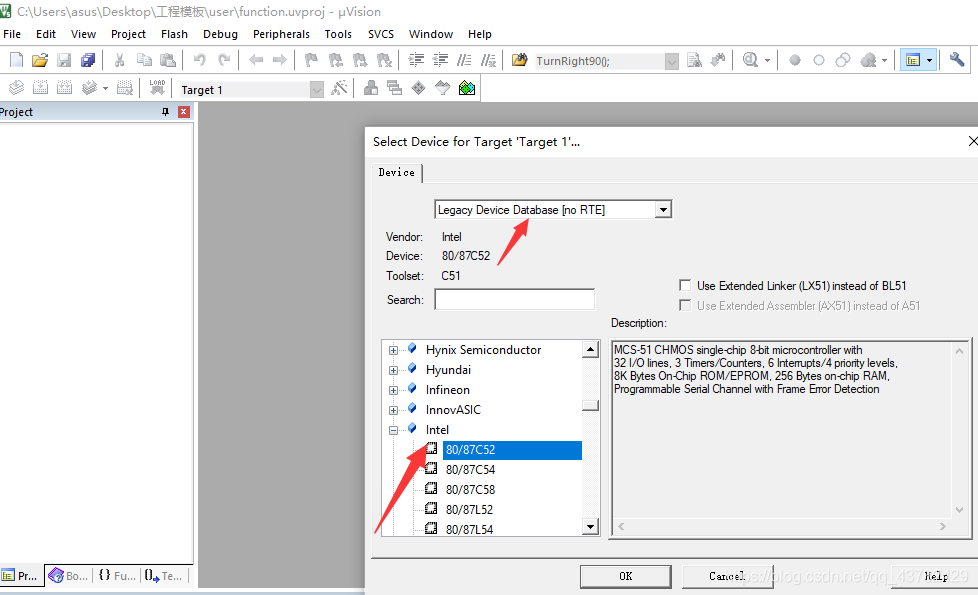Select 80/87C54 device

tap(470, 470)
